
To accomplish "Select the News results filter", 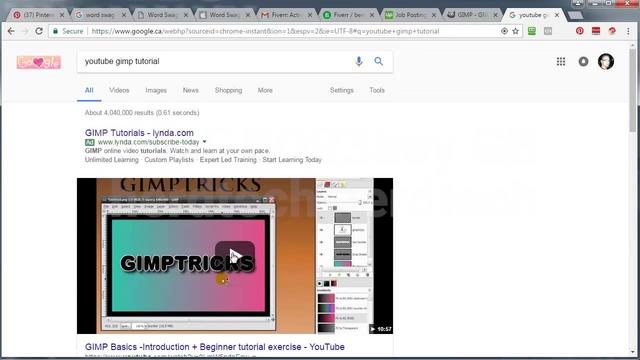I will click(191, 90).
